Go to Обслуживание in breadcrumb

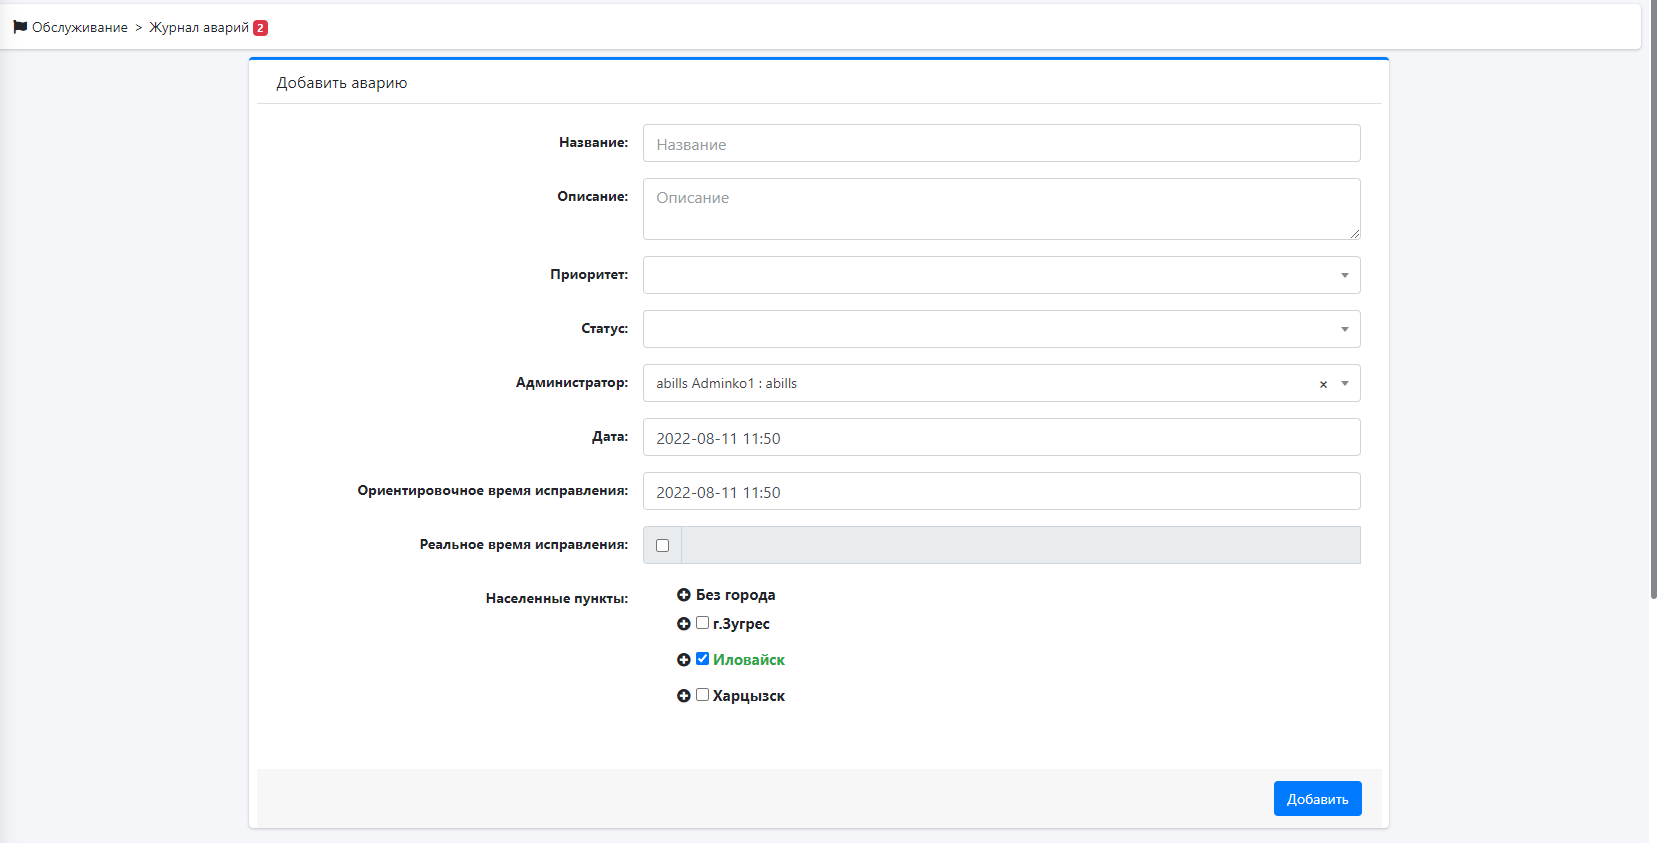80,28
